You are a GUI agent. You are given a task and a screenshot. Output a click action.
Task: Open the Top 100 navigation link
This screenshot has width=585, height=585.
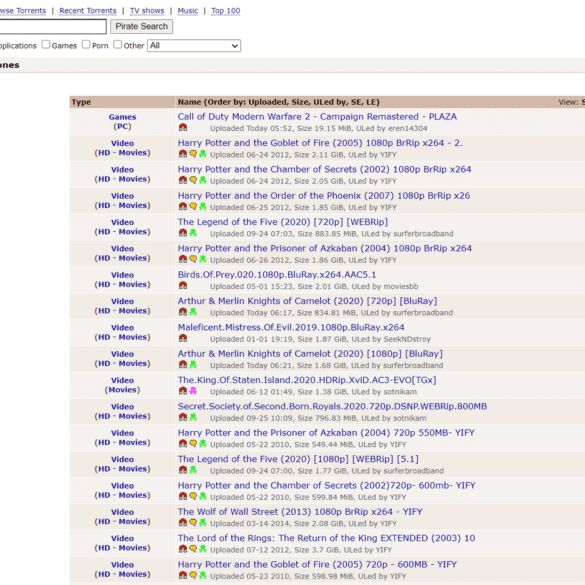pos(226,11)
